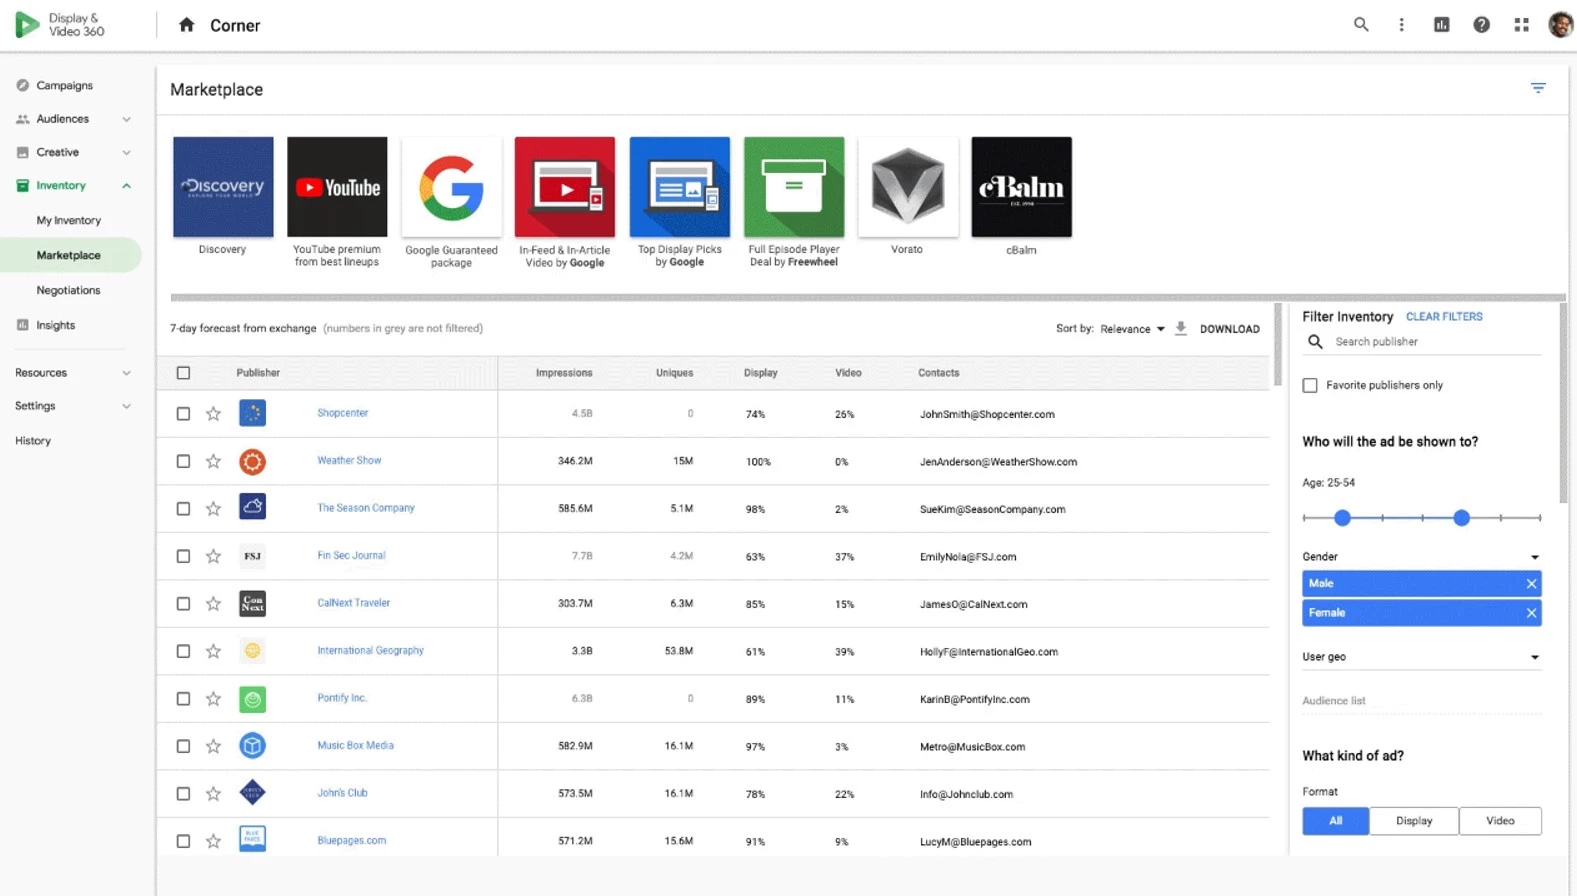The width and height of the screenshot is (1577, 896).
Task: Click CLEAR FILTERS link
Action: [x=1444, y=316]
